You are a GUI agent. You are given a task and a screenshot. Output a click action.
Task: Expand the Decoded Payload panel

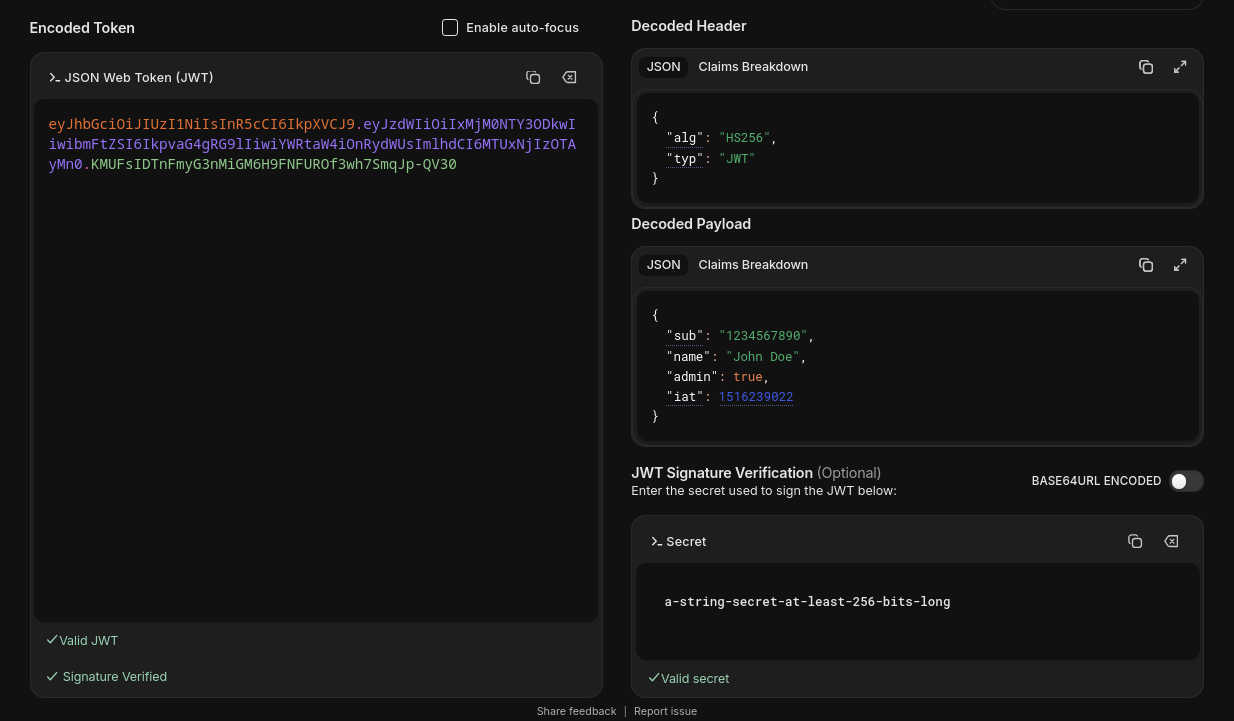click(1180, 265)
